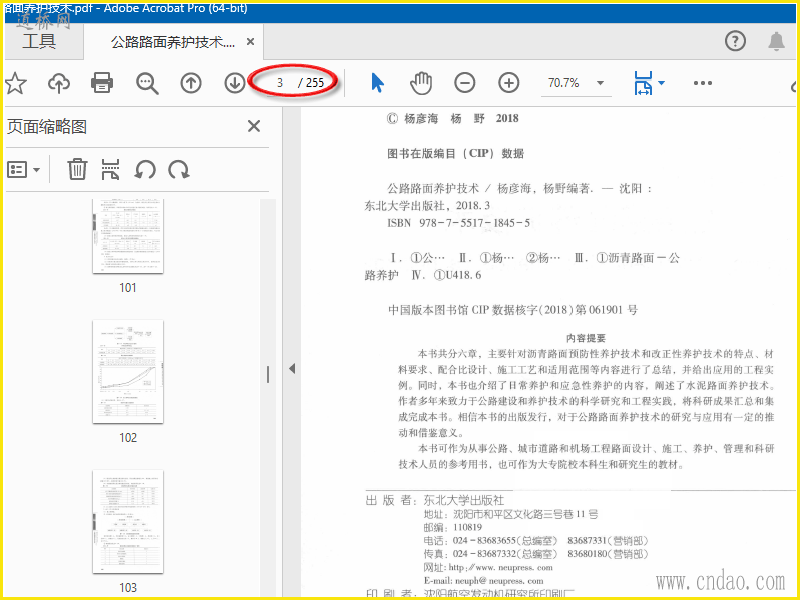
Task: Click the text 图书在版编目 (CIP) 数据
Action: (x=455, y=154)
